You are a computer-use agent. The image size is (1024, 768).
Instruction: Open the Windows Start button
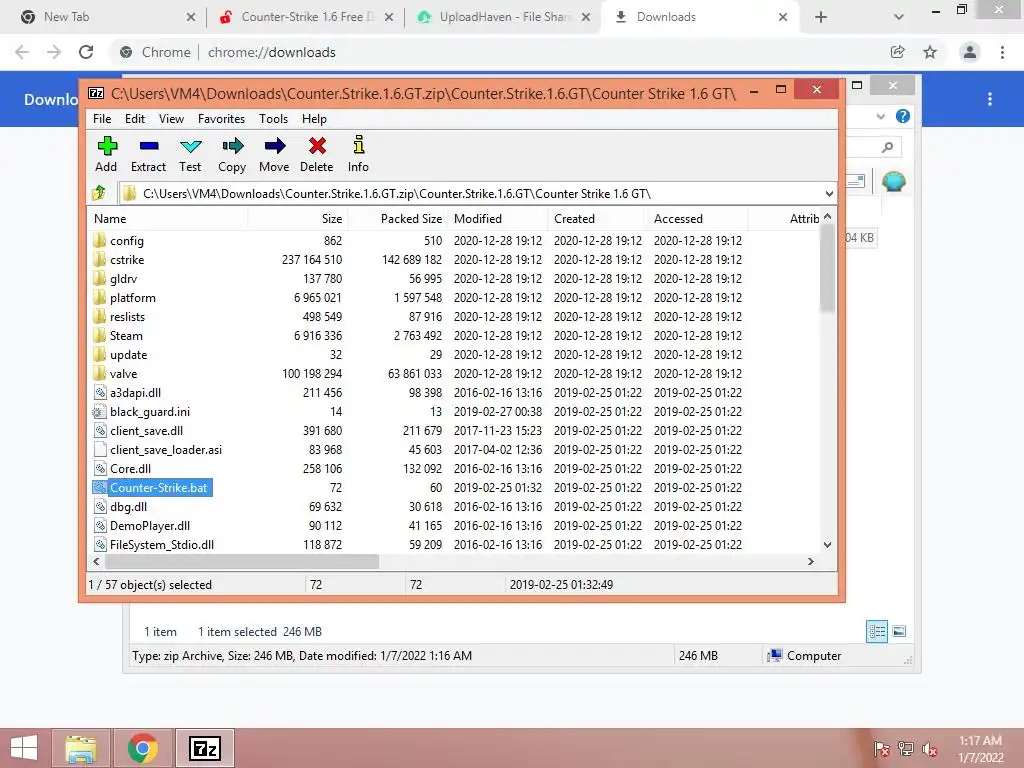(24, 748)
